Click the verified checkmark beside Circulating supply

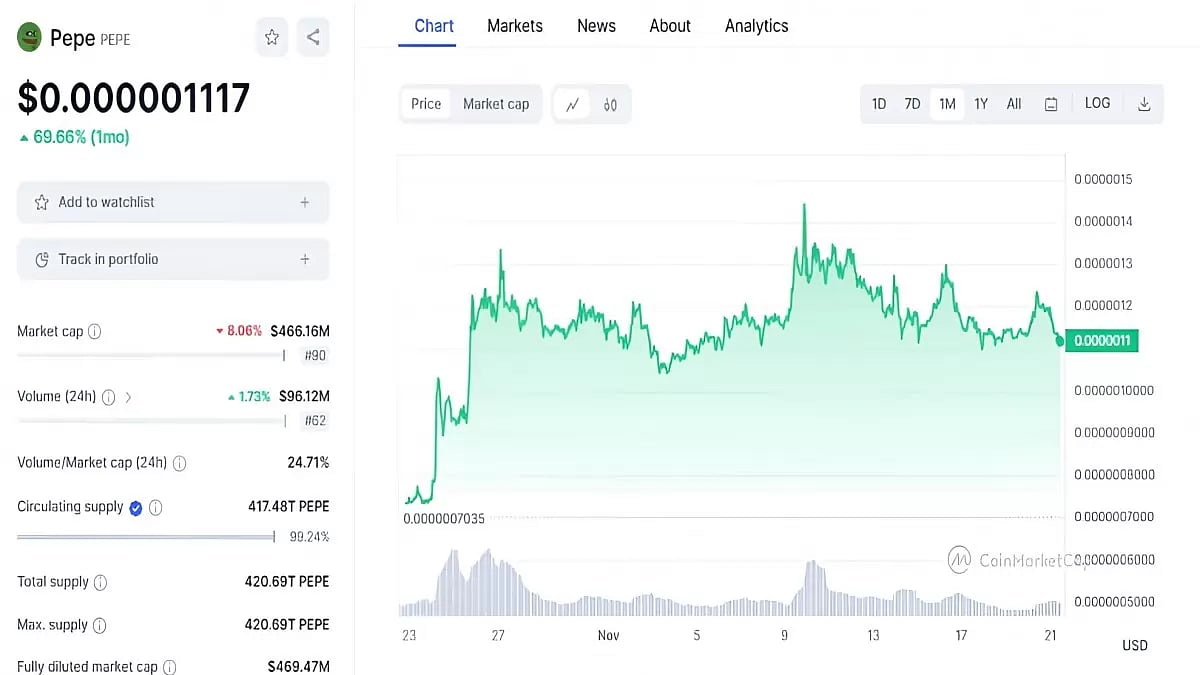[x=136, y=507]
